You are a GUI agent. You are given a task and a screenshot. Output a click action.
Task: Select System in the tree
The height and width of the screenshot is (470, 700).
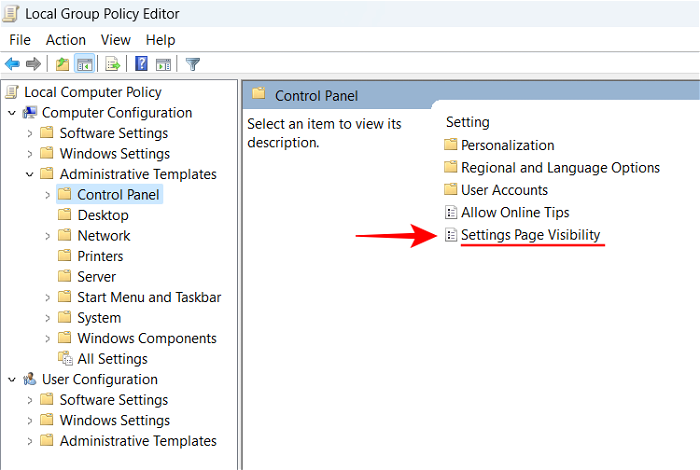pos(99,318)
